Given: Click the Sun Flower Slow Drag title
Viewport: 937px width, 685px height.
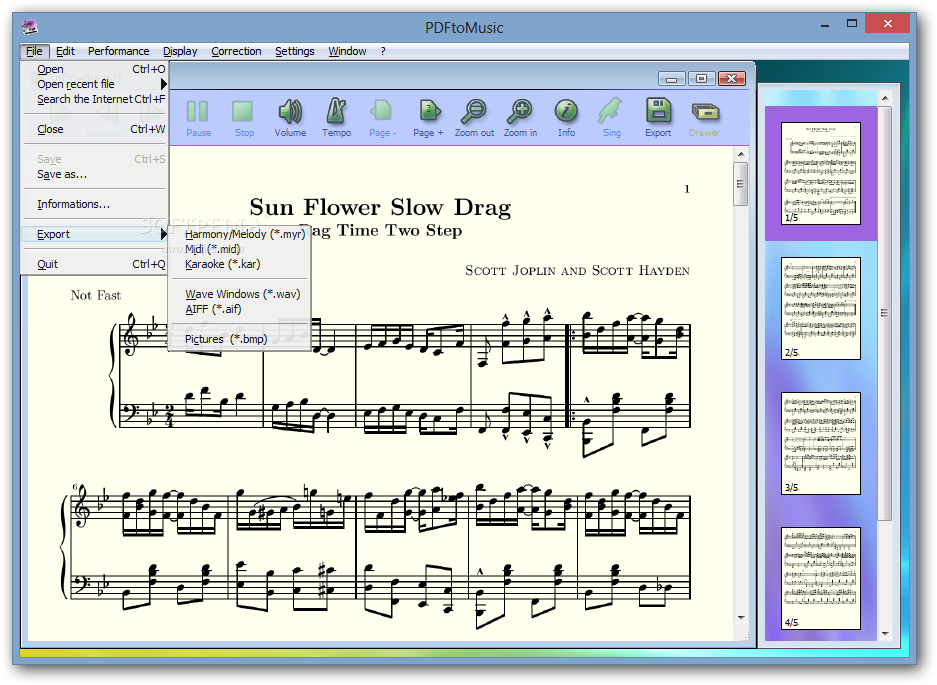Looking at the screenshot, I should pyautogui.click(x=380, y=207).
